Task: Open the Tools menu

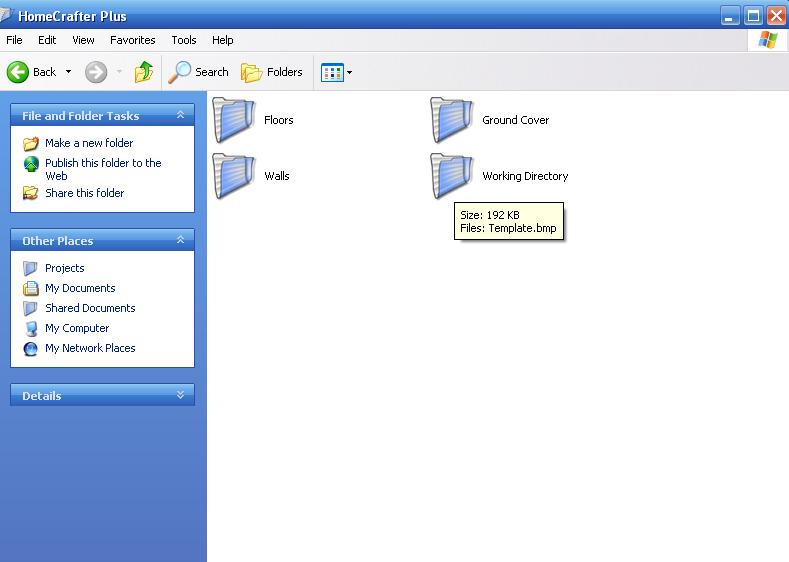Action: (x=184, y=40)
